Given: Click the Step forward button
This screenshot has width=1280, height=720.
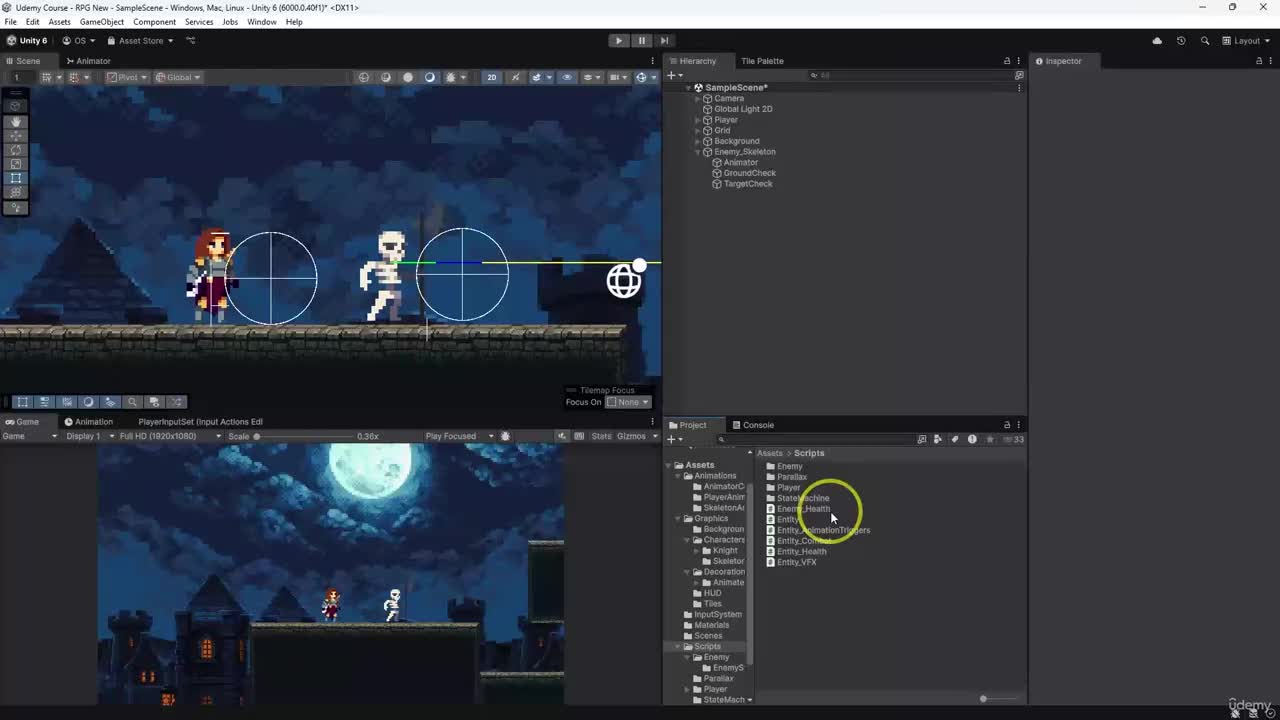Looking at the screenshot, I should pyautogui.click(x=664, y=41).
